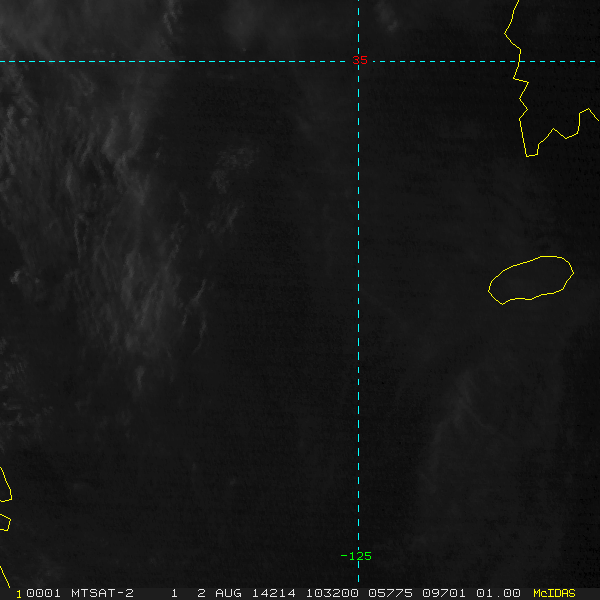Click the 0001 image number text
The width and height of the screenshot is (600, 600).
[43, 593]
